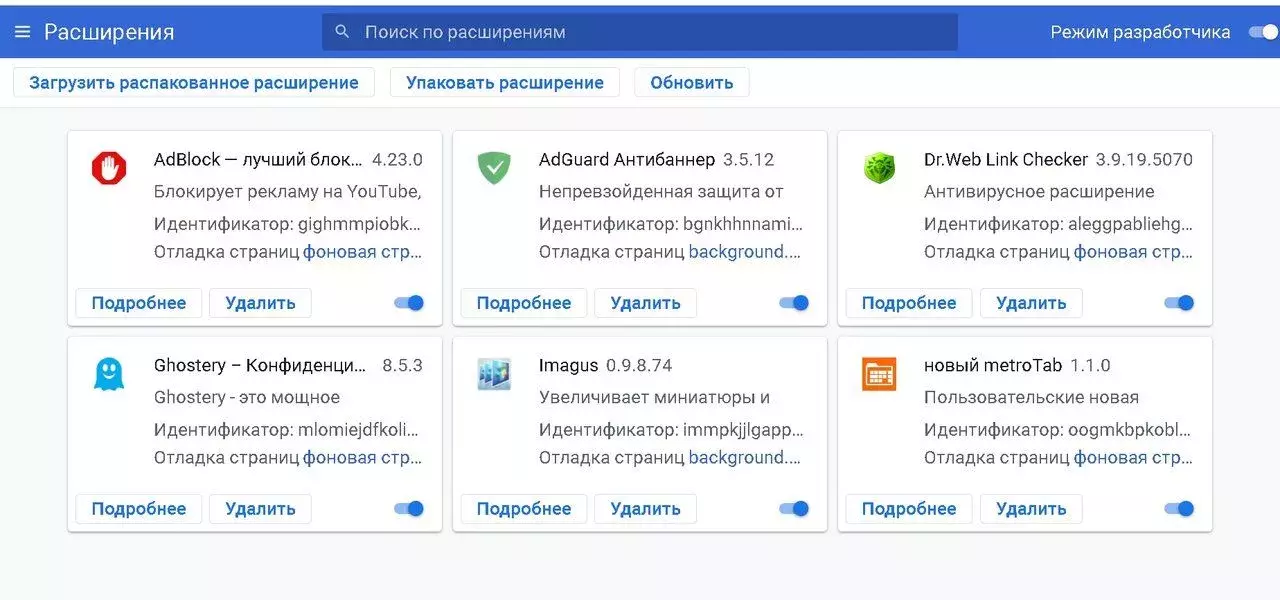Open metroTab фоновая страница link
1280x600 pixels.
coord(1134,458)
